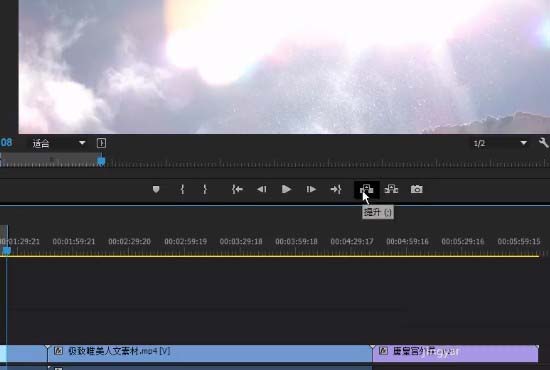Open the 适合 zoom level dropdown
Screen dimensions: 550x370
point(59,143)
